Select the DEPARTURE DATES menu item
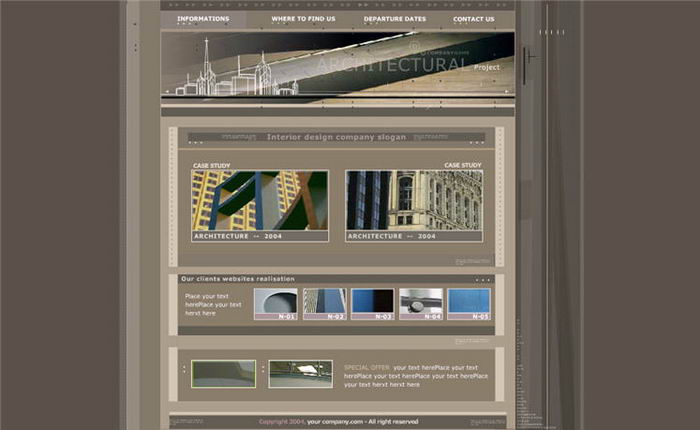This screenshot has width=700, height=430. click(x=394, y=19)
